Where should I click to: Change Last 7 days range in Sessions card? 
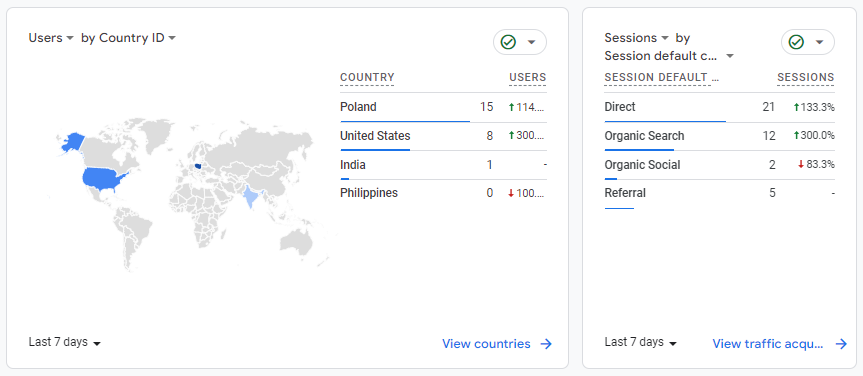641,342
